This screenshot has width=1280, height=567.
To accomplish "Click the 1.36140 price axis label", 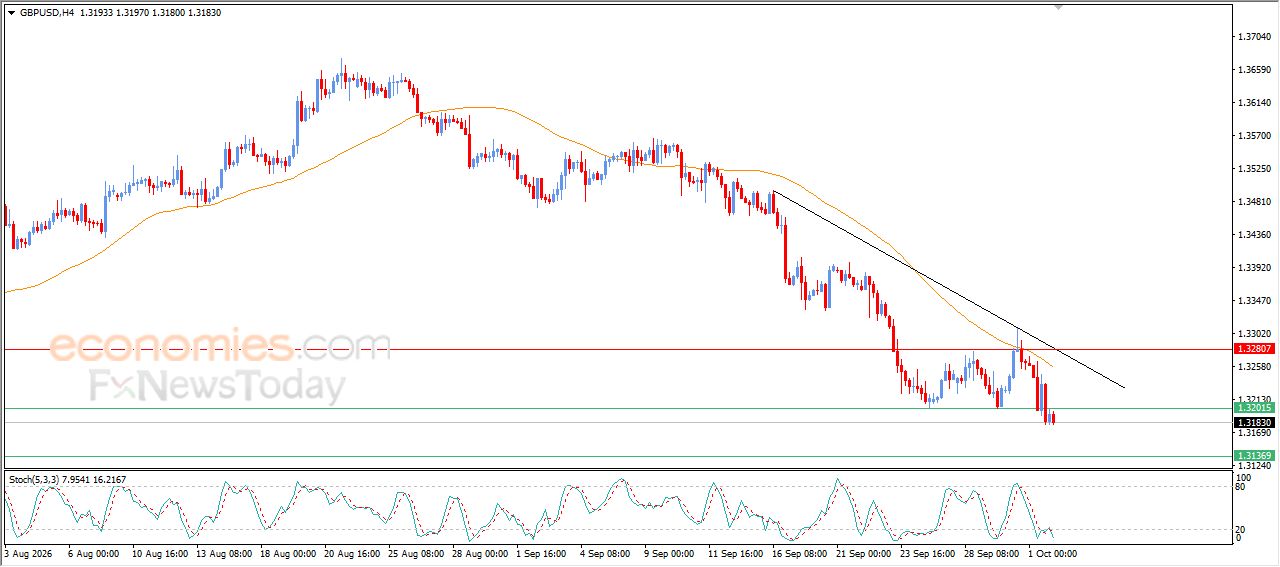I will pos(1254,103).
